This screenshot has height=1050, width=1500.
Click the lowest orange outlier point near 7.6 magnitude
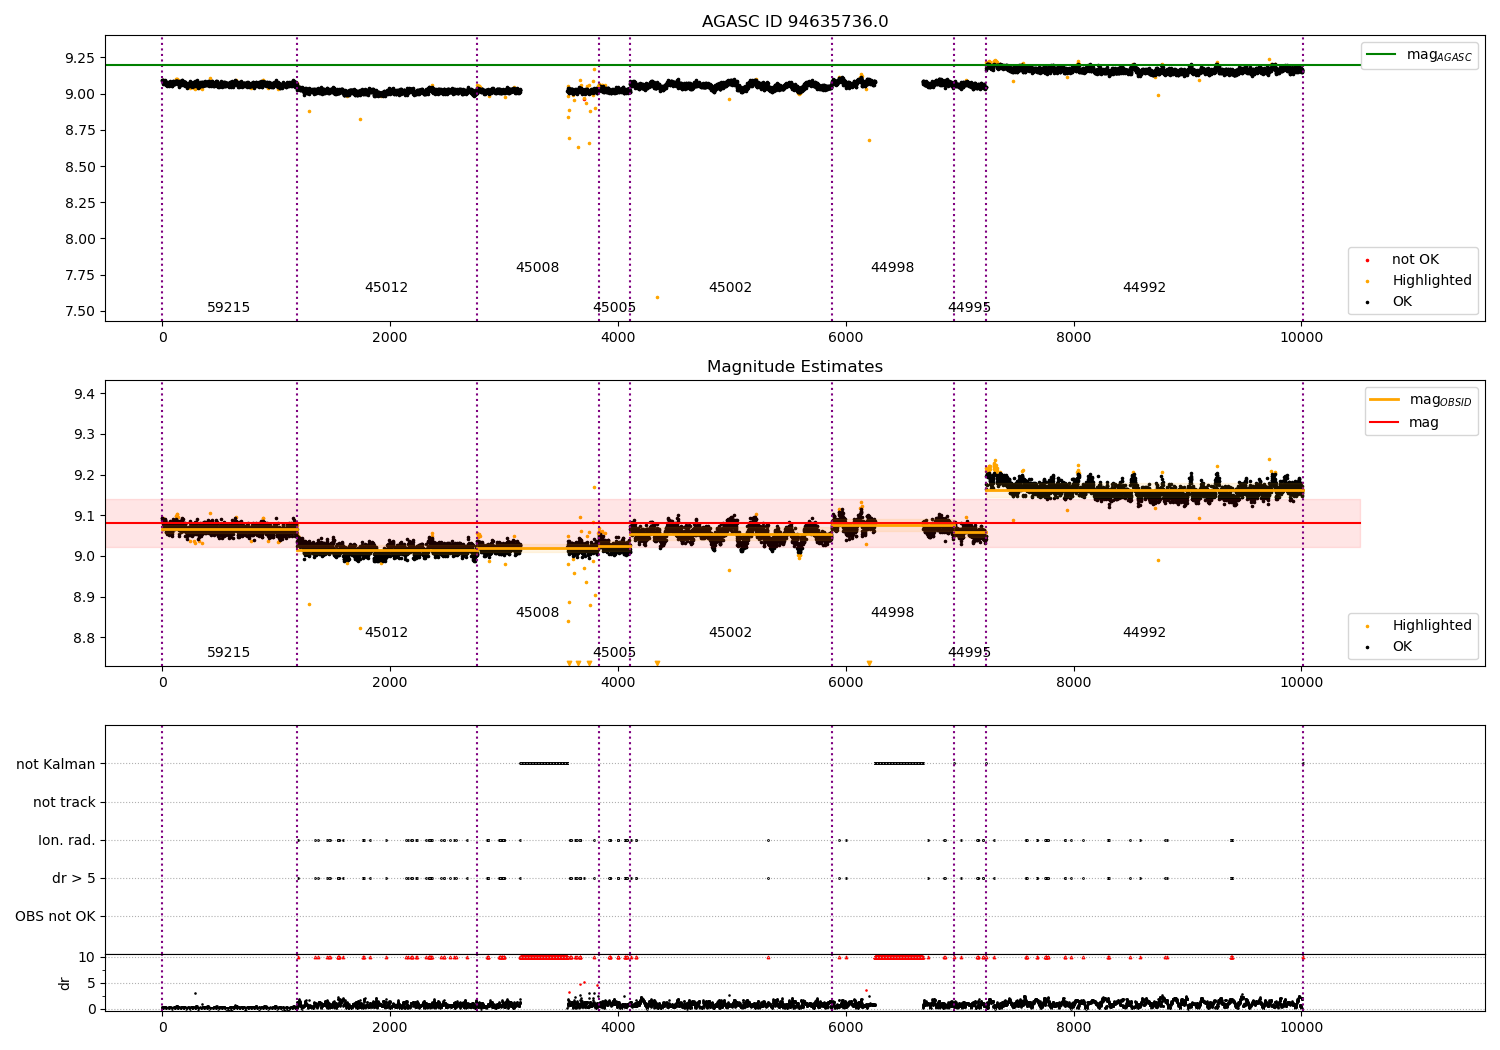click(x=657, y=297)
